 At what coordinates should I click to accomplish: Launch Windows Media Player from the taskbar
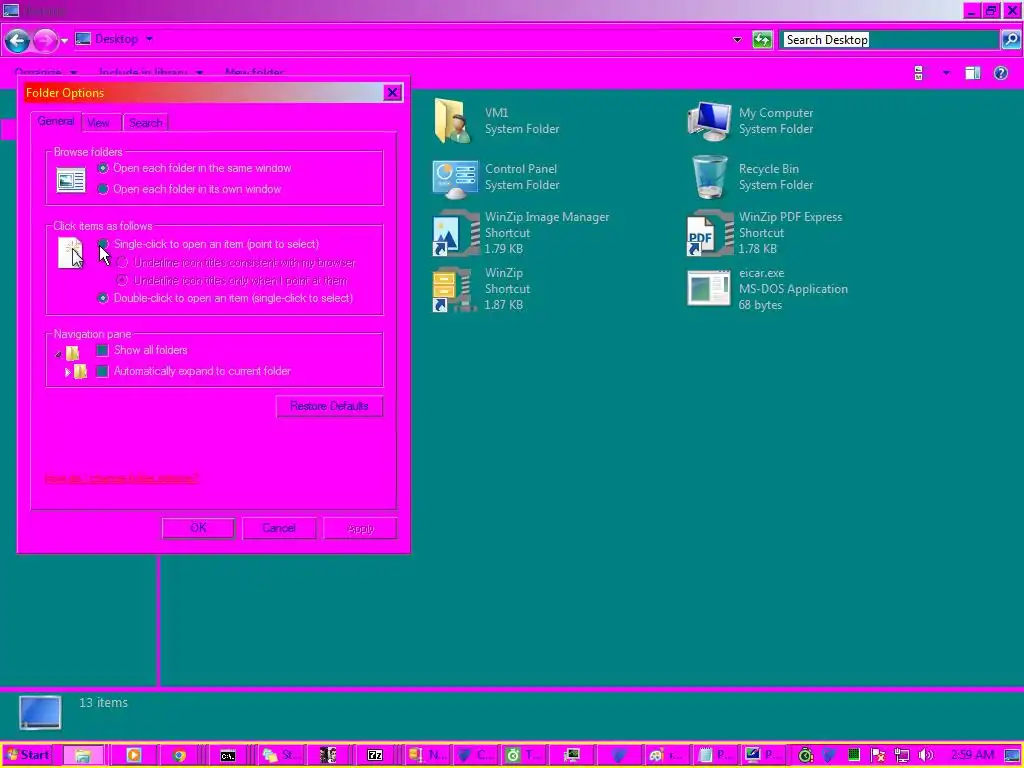point(134,755)
